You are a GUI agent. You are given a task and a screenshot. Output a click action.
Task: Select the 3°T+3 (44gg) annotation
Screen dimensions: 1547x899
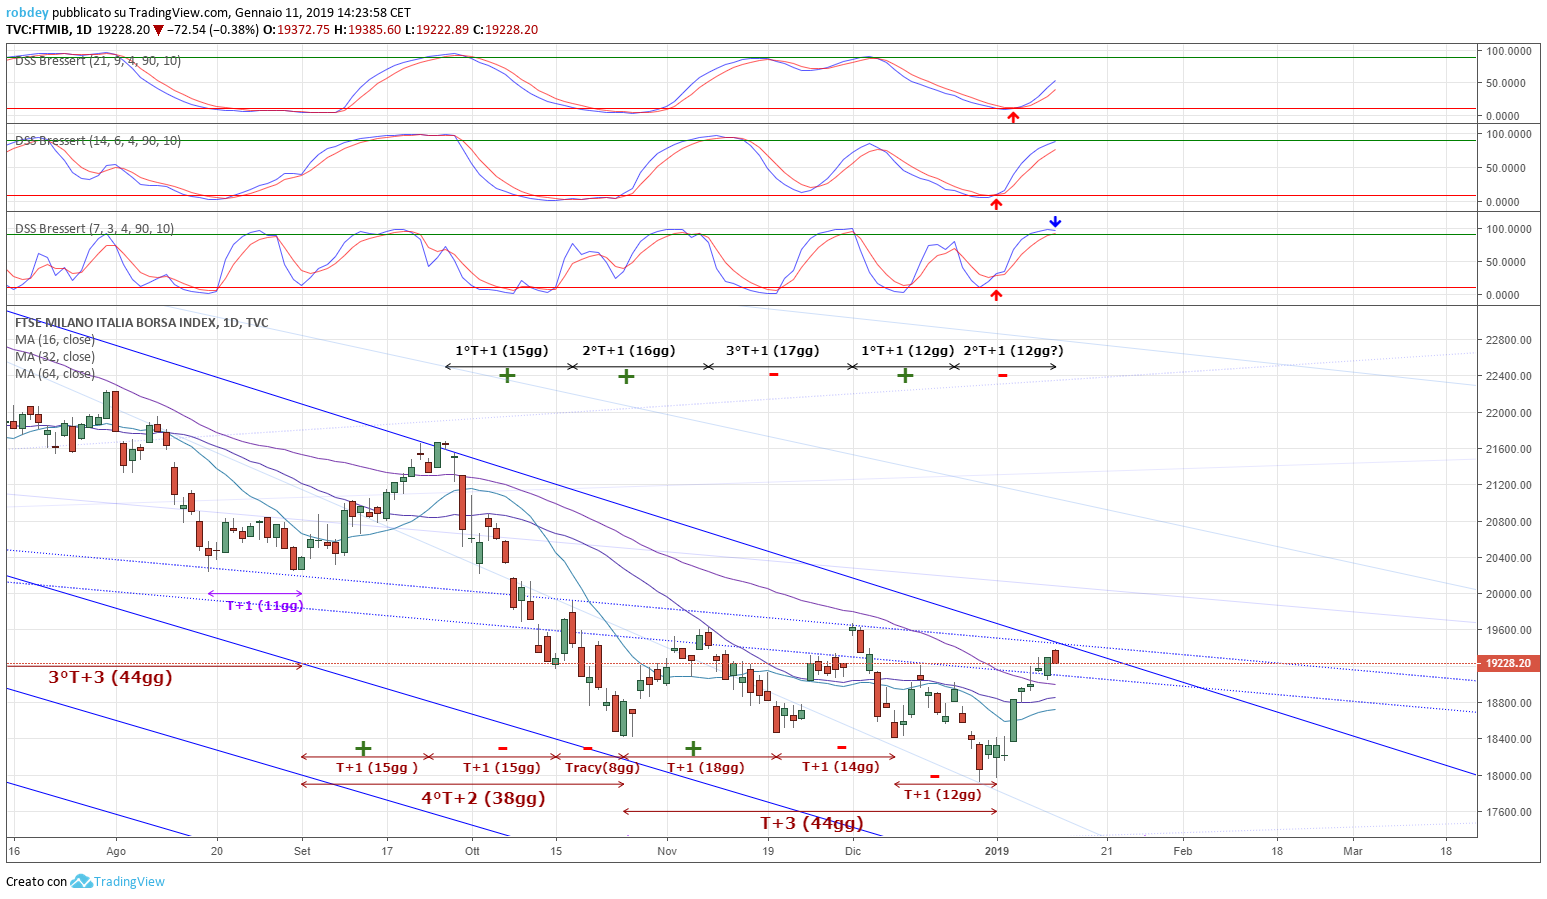point(111,677)
